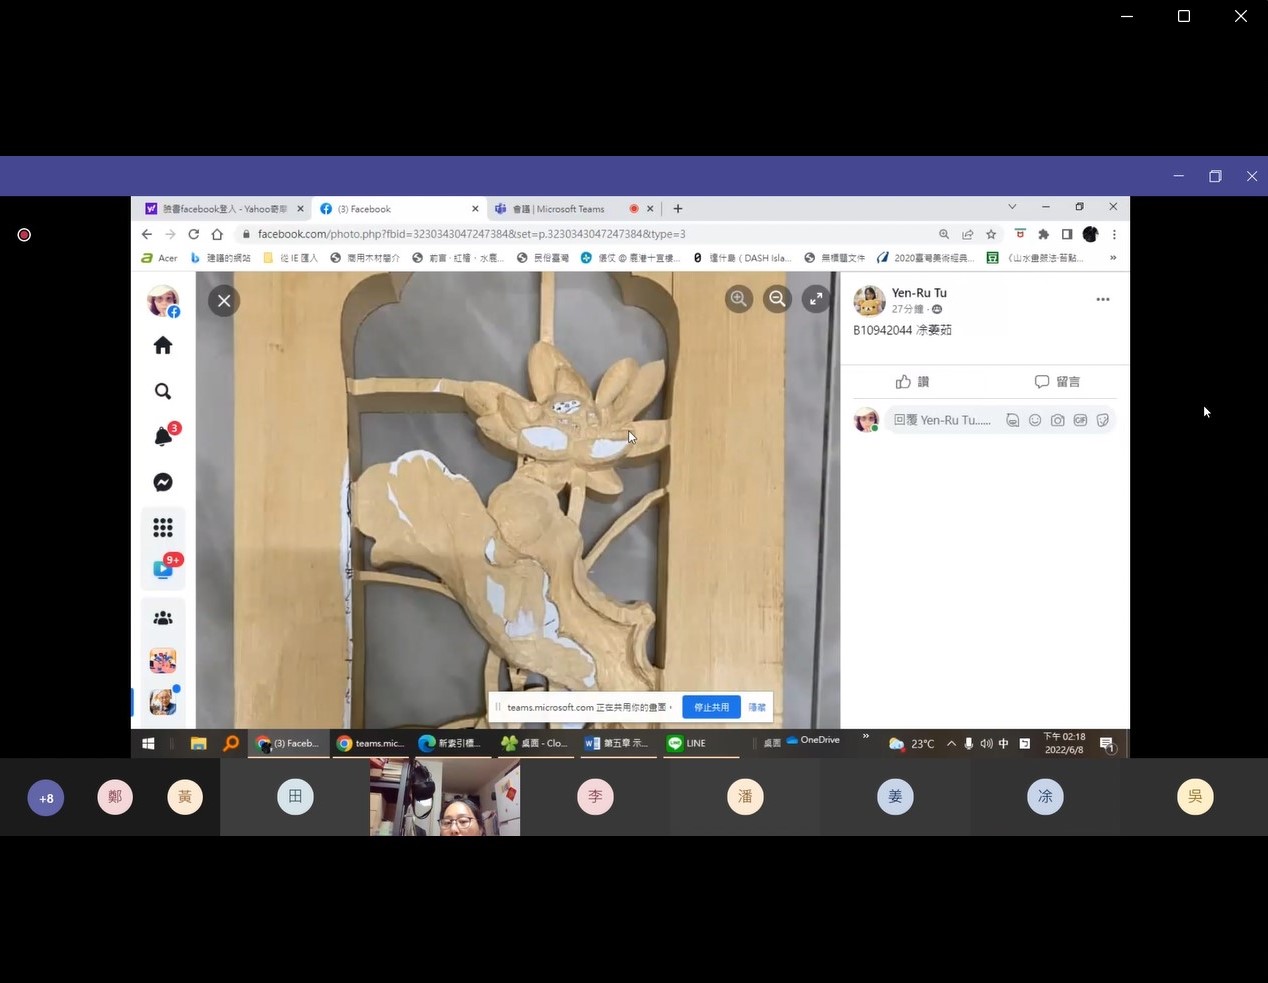Open the post options three-dot menu
This screenshot has width=1268, height=983.
[x=1102, y=299]
